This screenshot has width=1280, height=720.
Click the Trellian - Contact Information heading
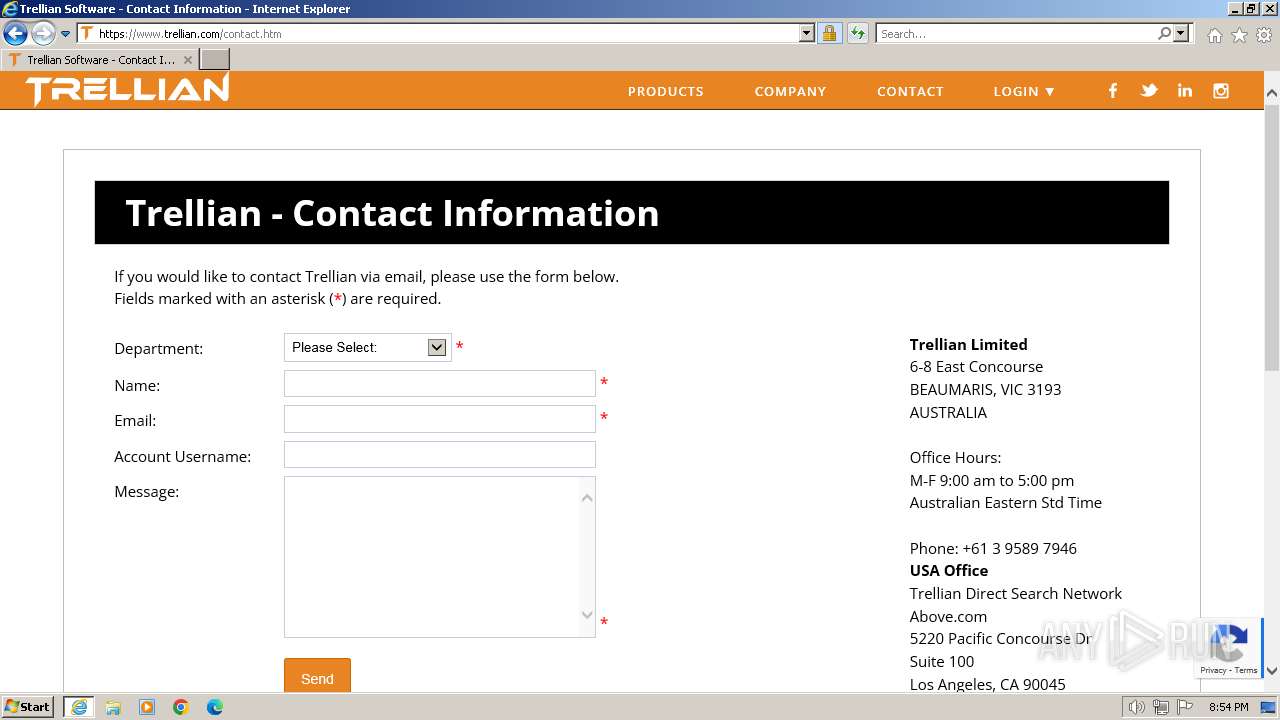point(392,213)
